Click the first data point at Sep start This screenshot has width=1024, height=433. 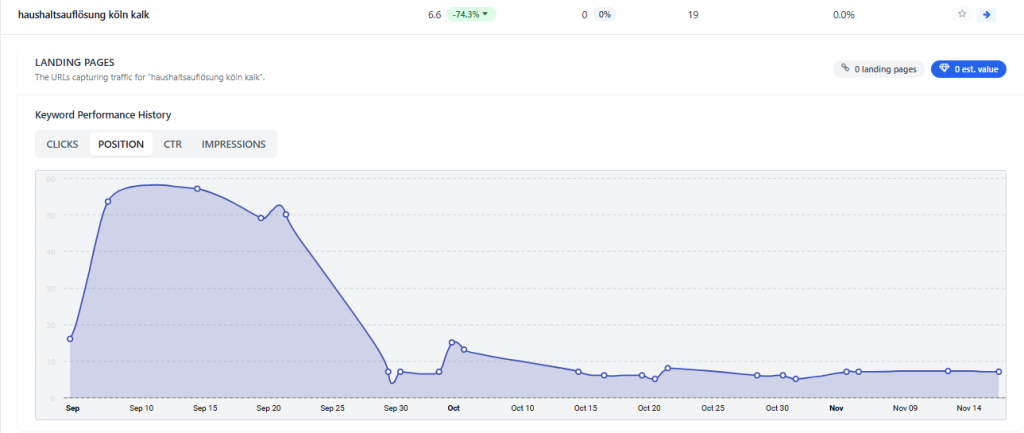tap(70, 339)
